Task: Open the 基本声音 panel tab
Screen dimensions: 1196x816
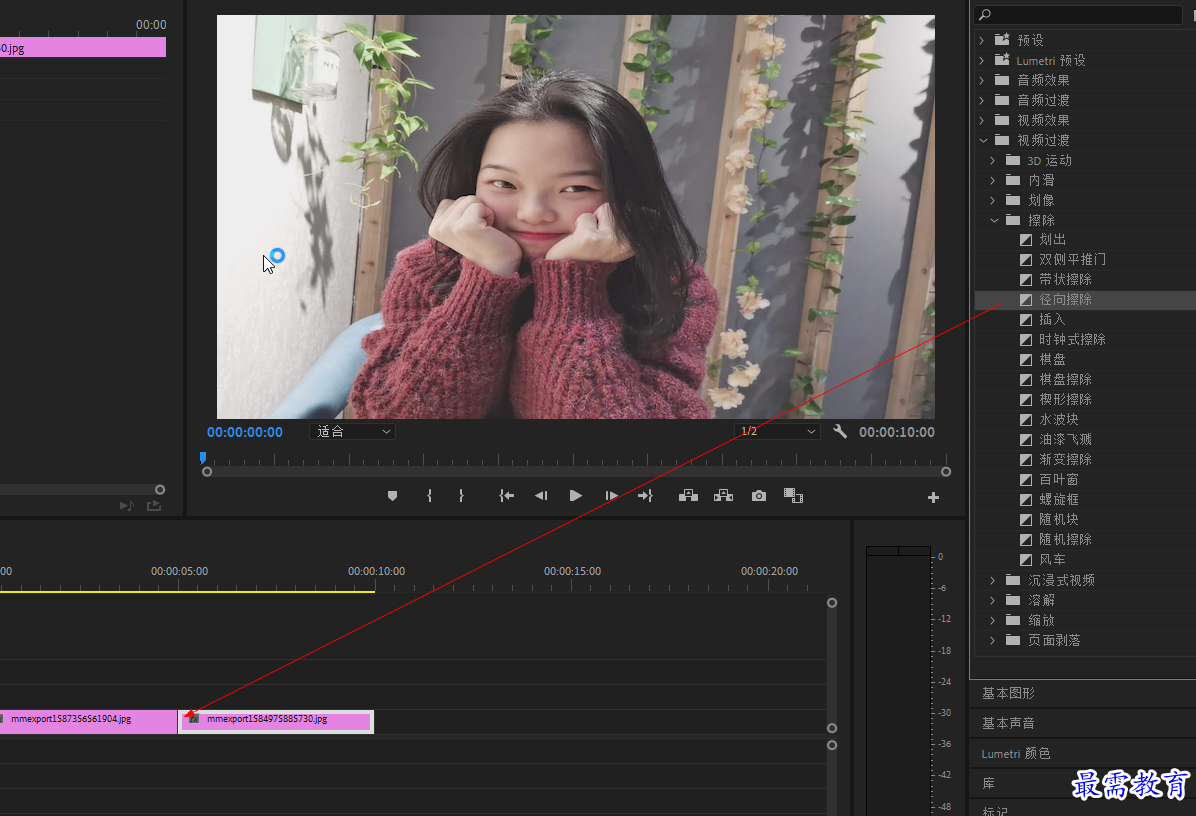Action: pyautogui.click(x=1008, y=723)
